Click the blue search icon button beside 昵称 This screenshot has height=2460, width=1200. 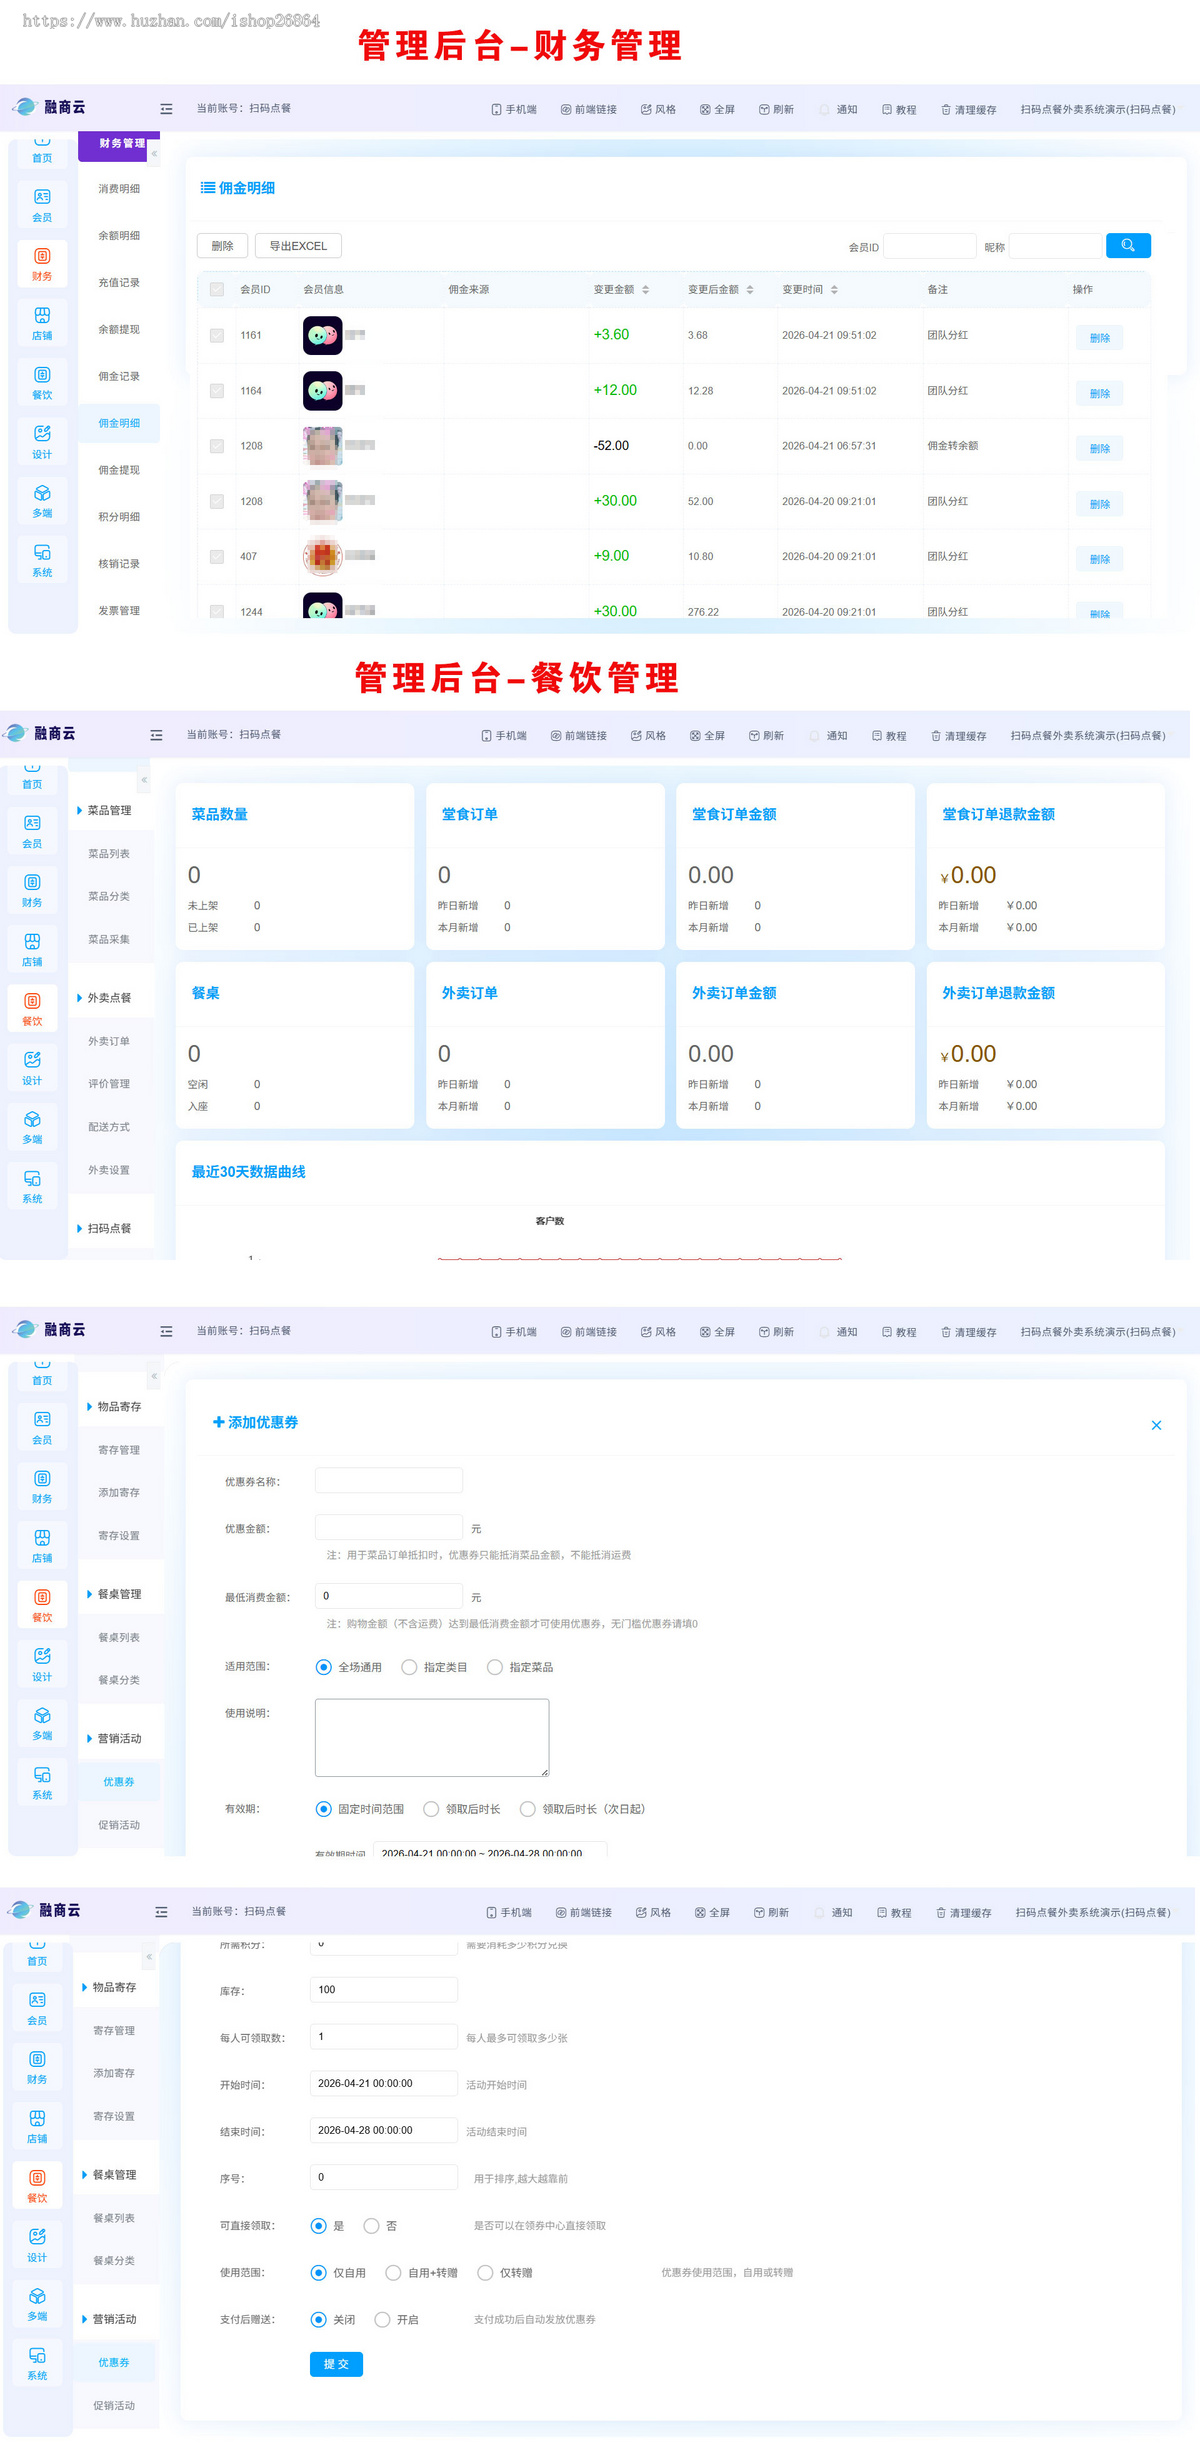click(1128, 245)
